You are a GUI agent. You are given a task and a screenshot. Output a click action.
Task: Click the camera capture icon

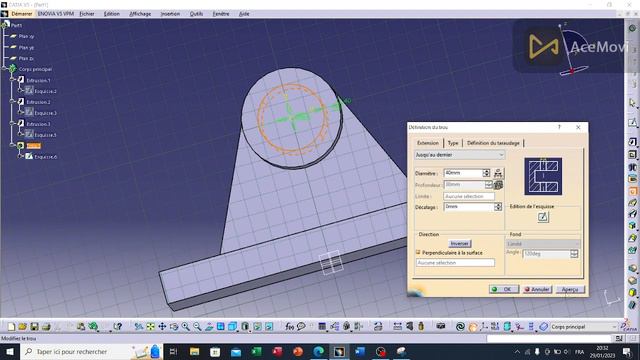(x=441, y=327)
